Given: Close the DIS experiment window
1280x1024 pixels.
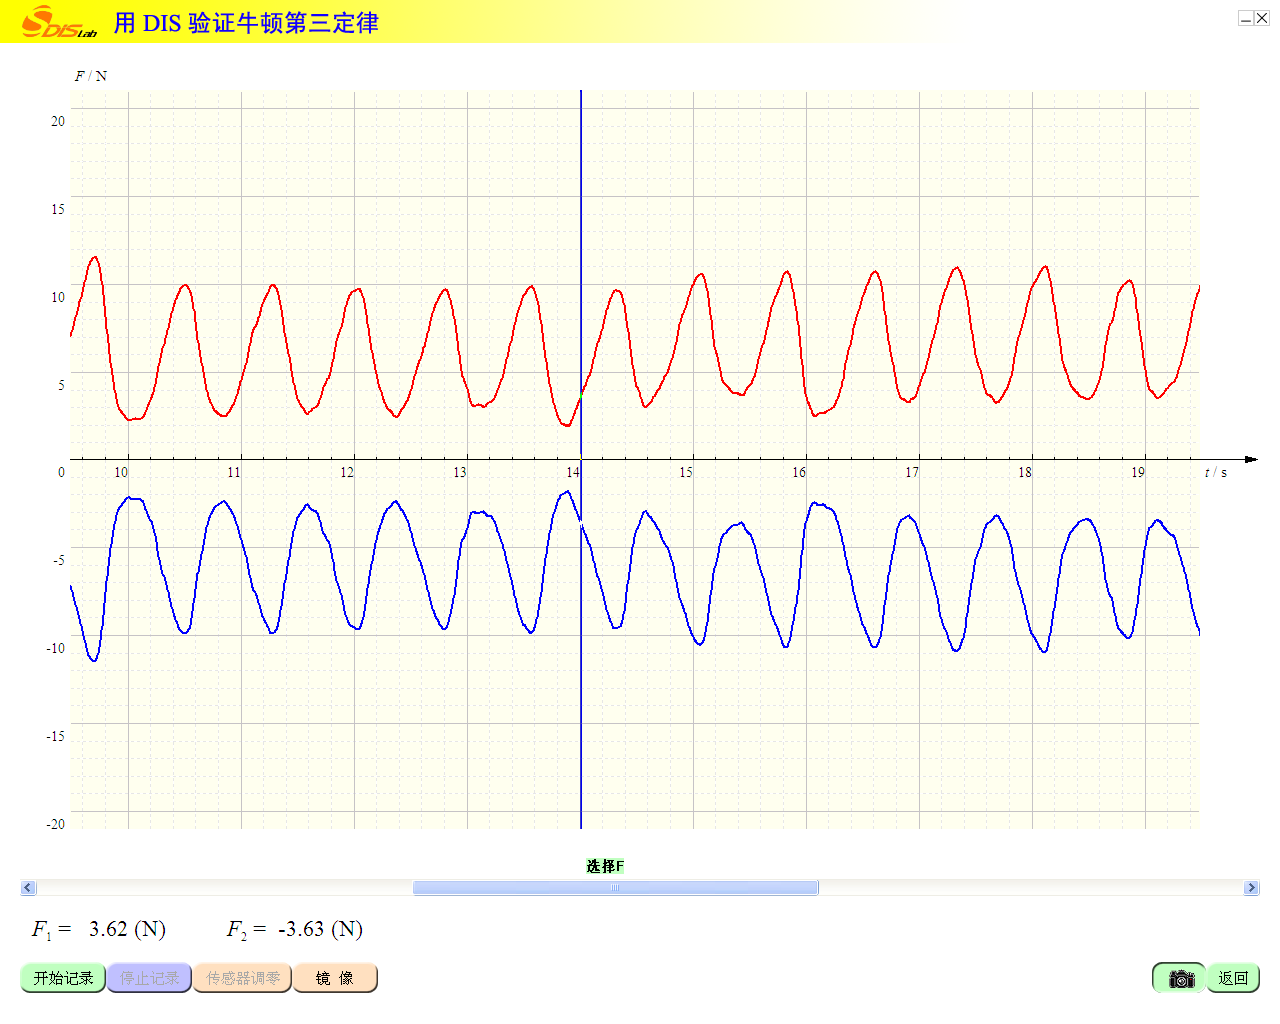Looking at the screenshot, I should [1262, 18].
